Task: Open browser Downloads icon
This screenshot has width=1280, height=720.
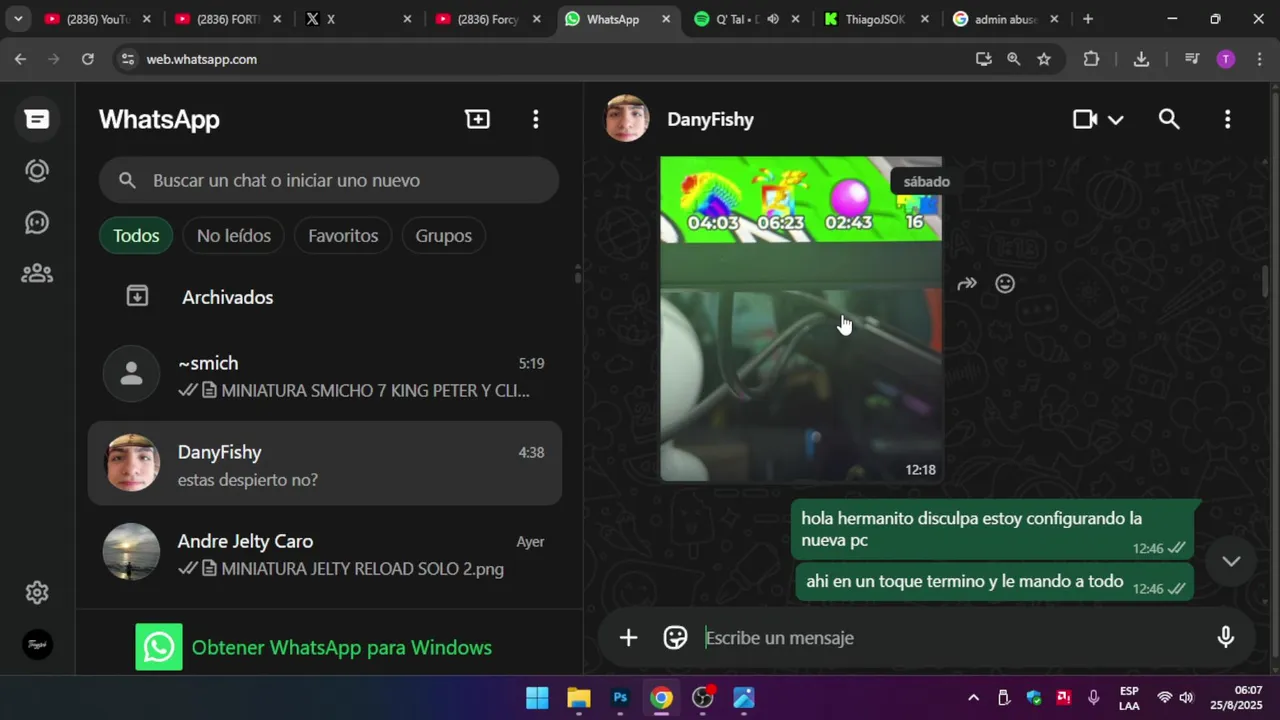Action: 1141,59
